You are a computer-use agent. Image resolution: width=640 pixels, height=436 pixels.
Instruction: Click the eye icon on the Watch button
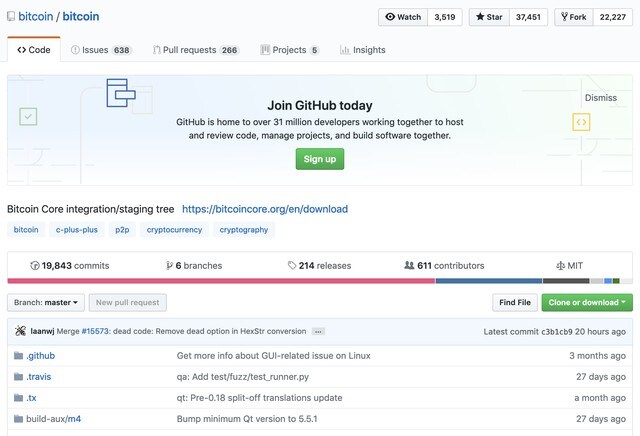[x=390, y=17]
